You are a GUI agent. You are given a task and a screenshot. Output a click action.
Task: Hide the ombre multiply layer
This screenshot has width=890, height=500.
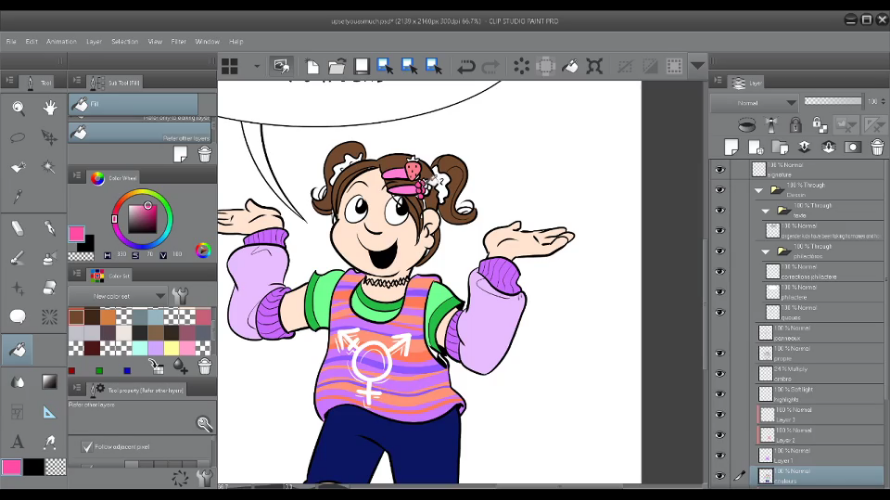(x=720, y=374)
